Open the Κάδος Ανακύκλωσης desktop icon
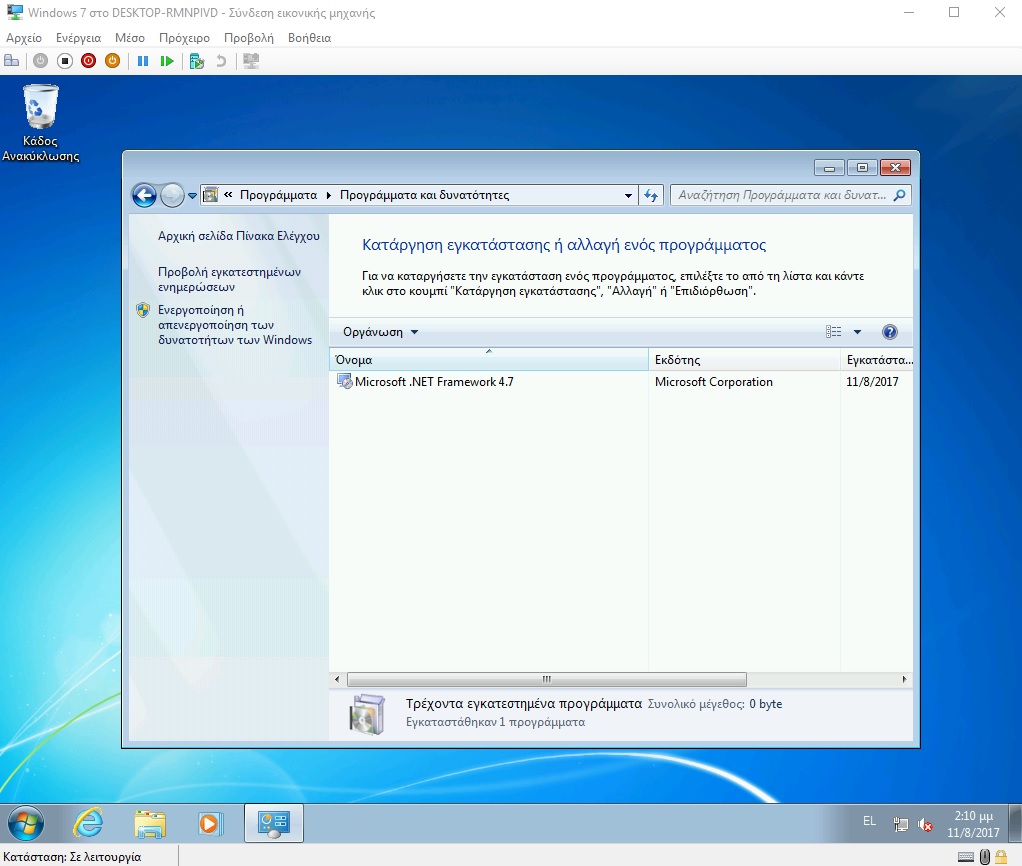The width and height of the screenshot is (1022, 866). click(x=40, y=123)
